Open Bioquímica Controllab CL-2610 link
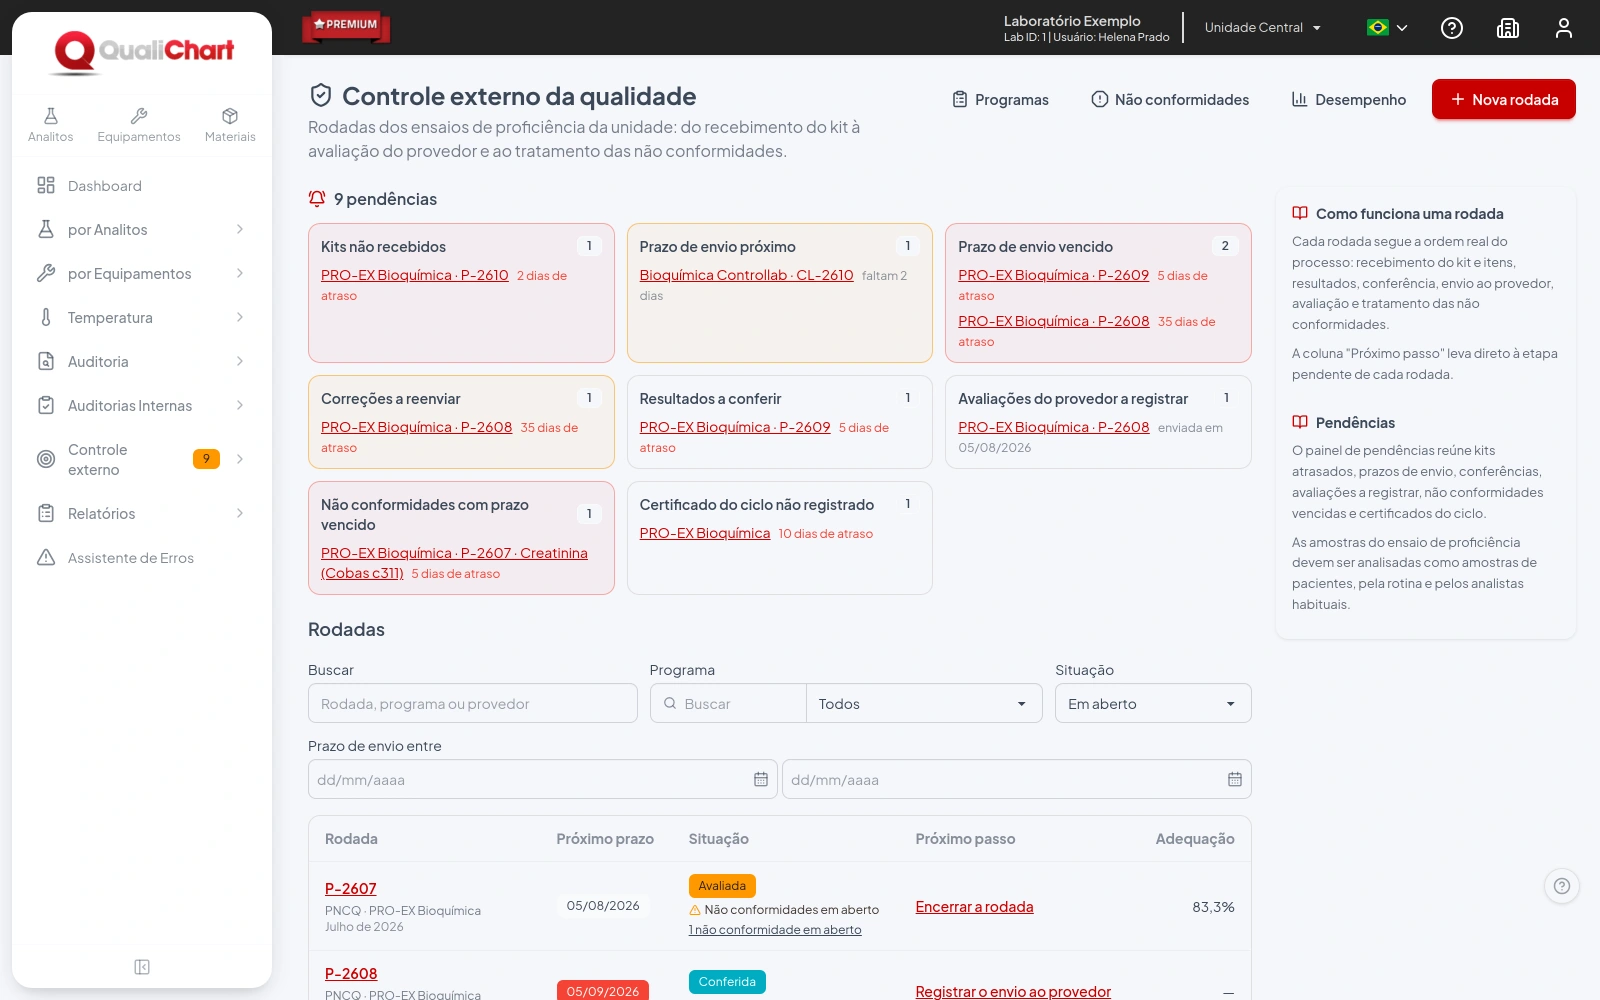 click(746, 275)
